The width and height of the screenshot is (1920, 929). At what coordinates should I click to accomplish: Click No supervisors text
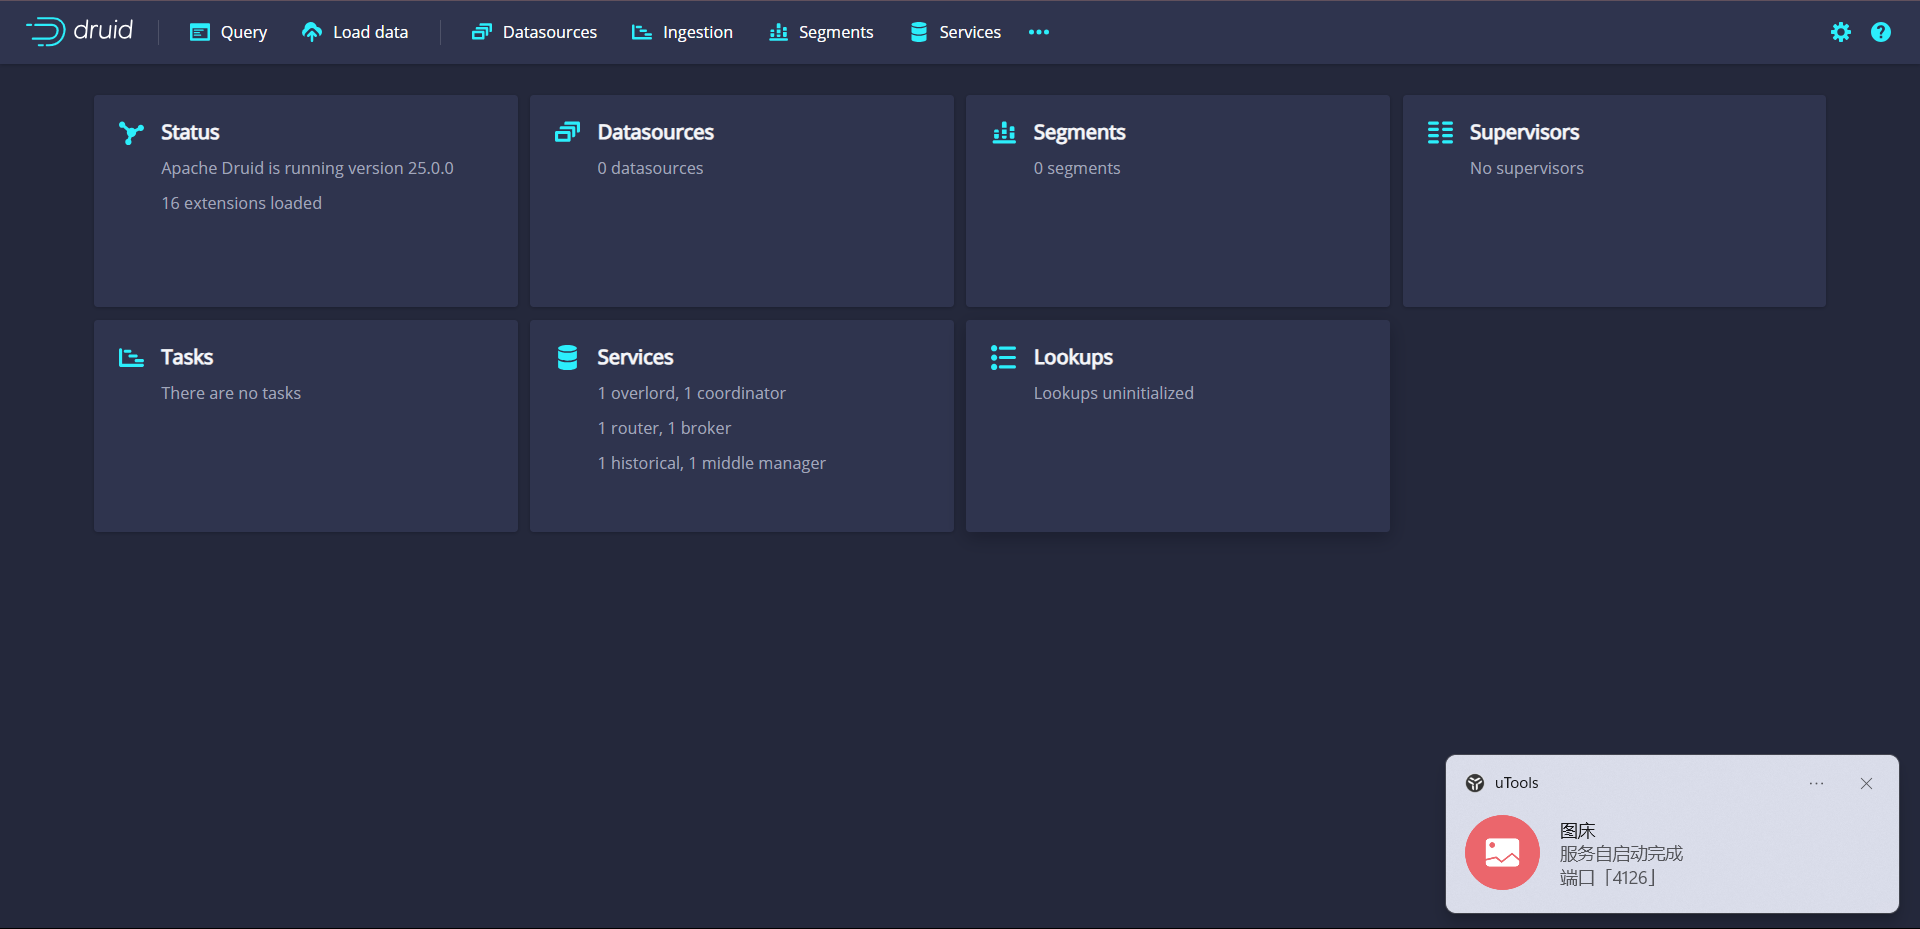pos(1527,168)
